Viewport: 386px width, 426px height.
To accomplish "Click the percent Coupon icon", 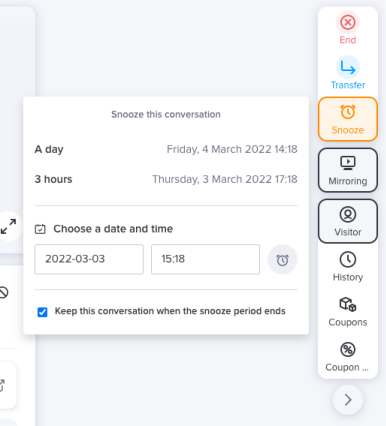I will coord(348,350).
